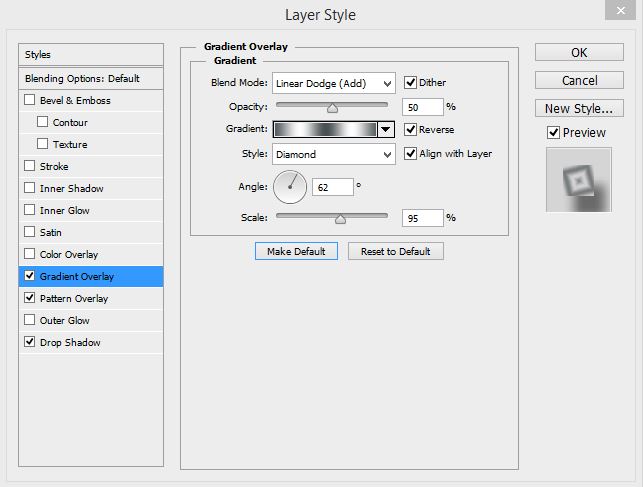Uncheck the Dither option
643x487 pixels.
click(x=410, y=83)
